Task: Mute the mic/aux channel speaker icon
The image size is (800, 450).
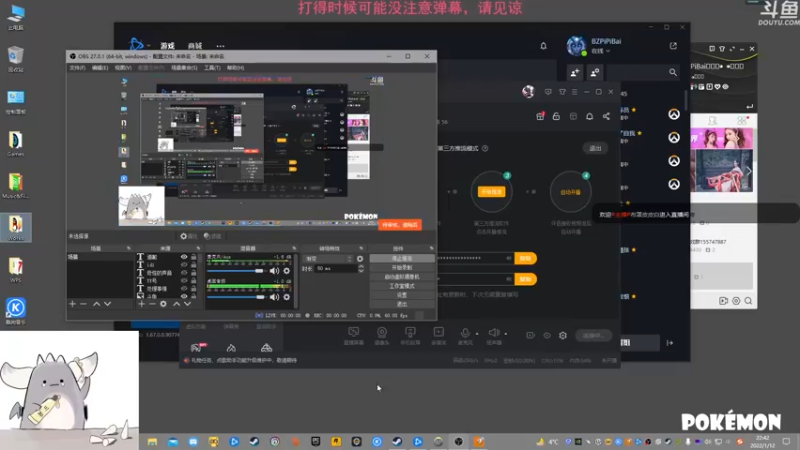Action: [274, 271]
